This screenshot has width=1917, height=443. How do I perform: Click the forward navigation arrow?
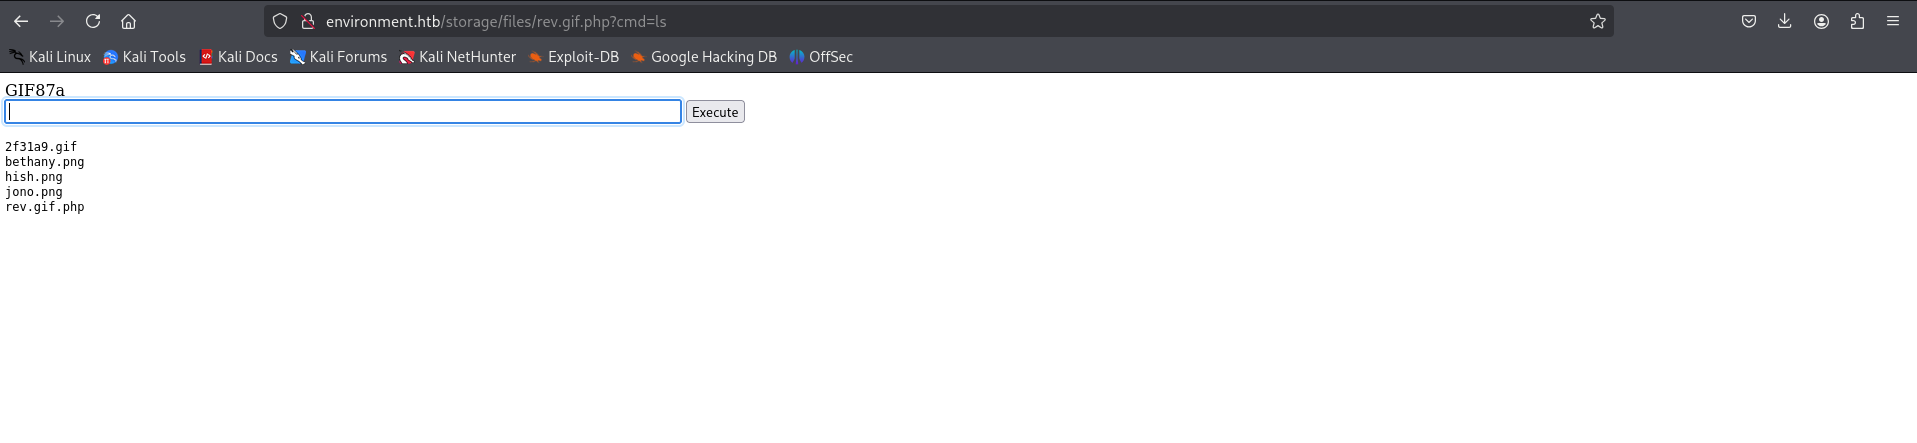tap(57, 21)
